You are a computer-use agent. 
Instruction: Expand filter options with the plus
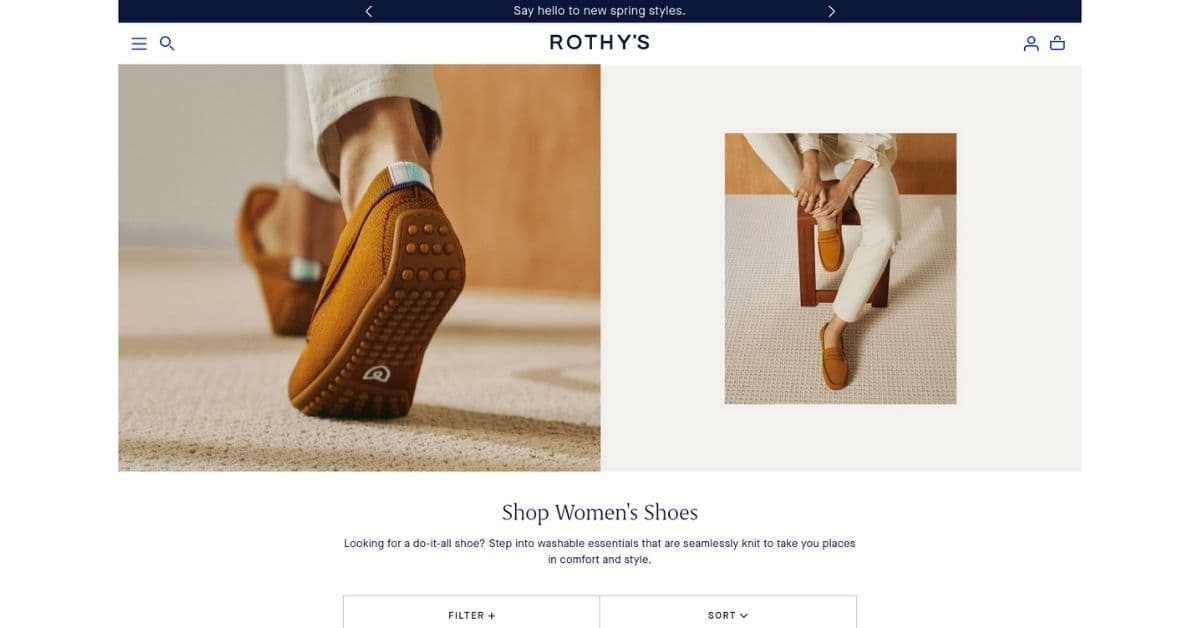tap(492, 615)
